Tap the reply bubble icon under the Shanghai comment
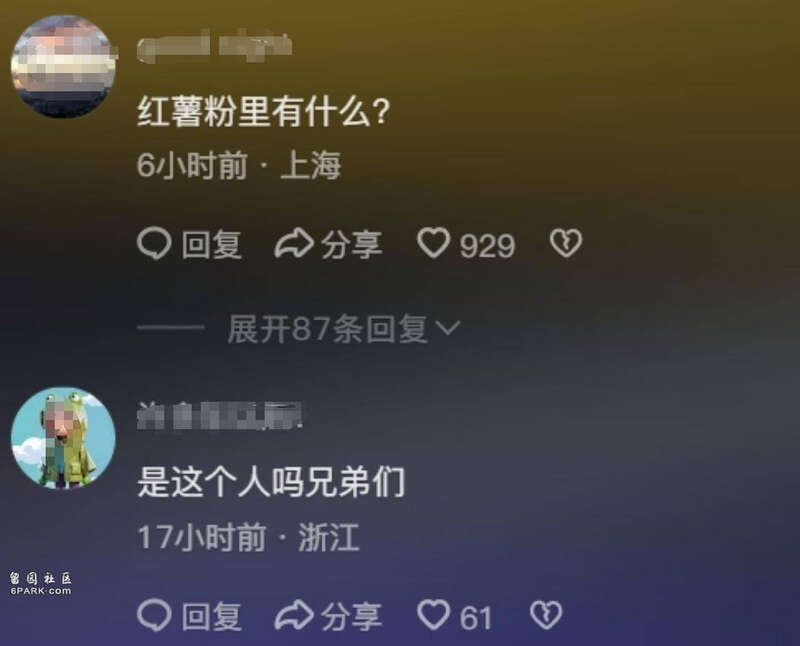Screen dimensions: 800x646 pos(154,243)
